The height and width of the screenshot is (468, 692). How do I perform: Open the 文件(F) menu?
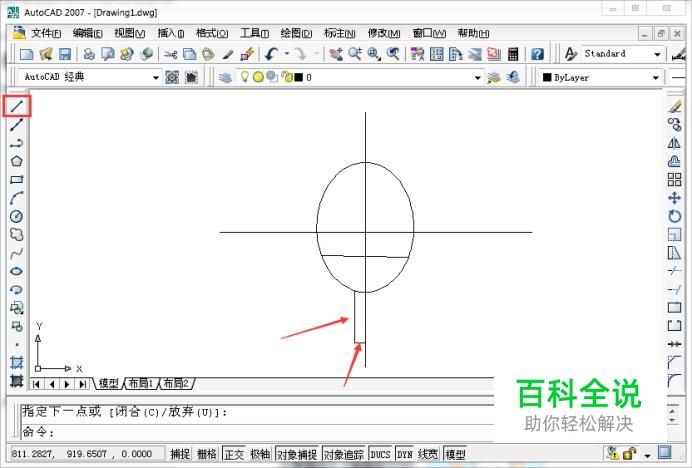coord(46,33)
